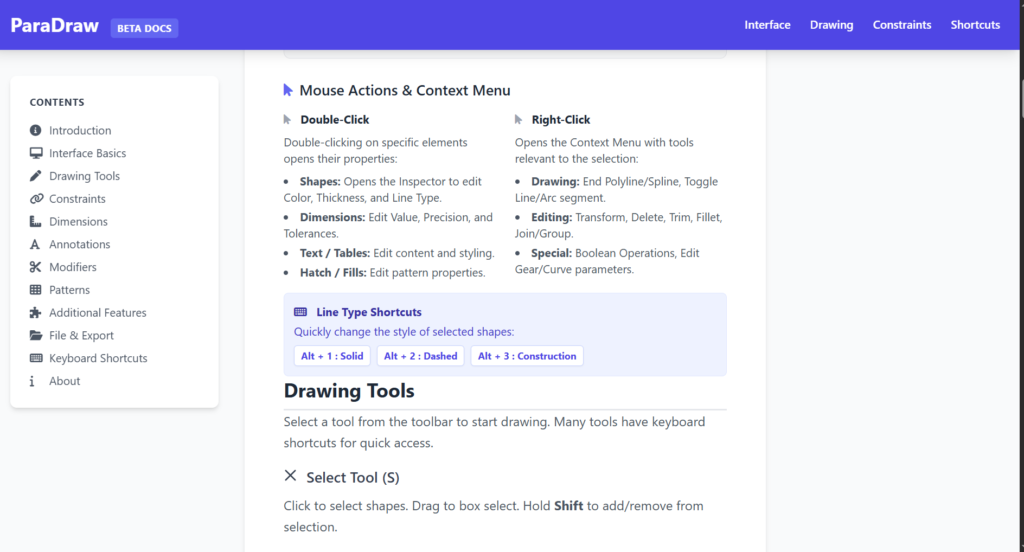The height and width of the screenshot is (552, 1024).
Task: Click the Introduction info icon in Contents
Action: (35, 131)
